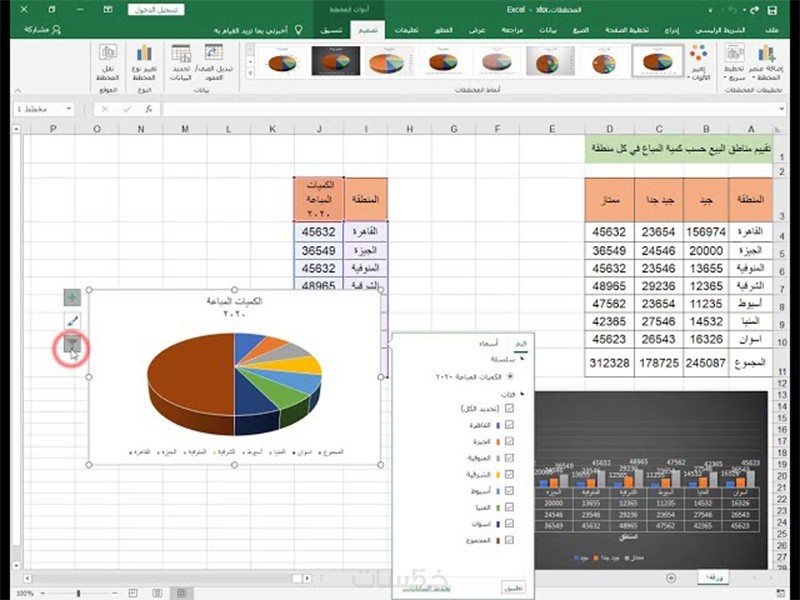
Task: Uncheck the المنوفية category checkbox
Action: (509, 458)
